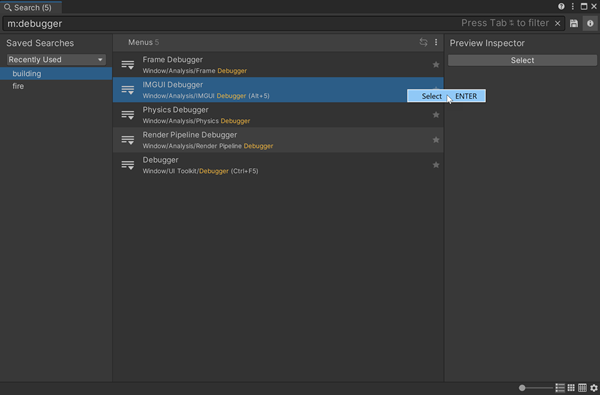Screen dimensions: 600x395
Task: Select the Physics Debugger result
Action: [278, 115]
